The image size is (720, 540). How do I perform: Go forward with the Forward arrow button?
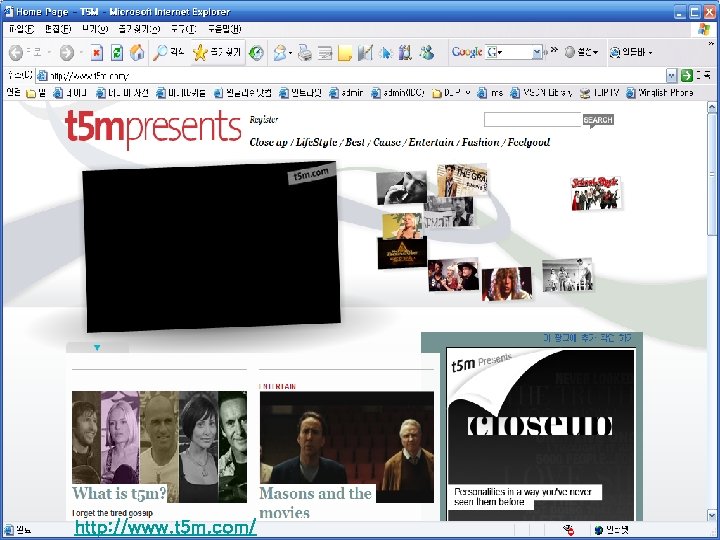[x=67, y=52]
